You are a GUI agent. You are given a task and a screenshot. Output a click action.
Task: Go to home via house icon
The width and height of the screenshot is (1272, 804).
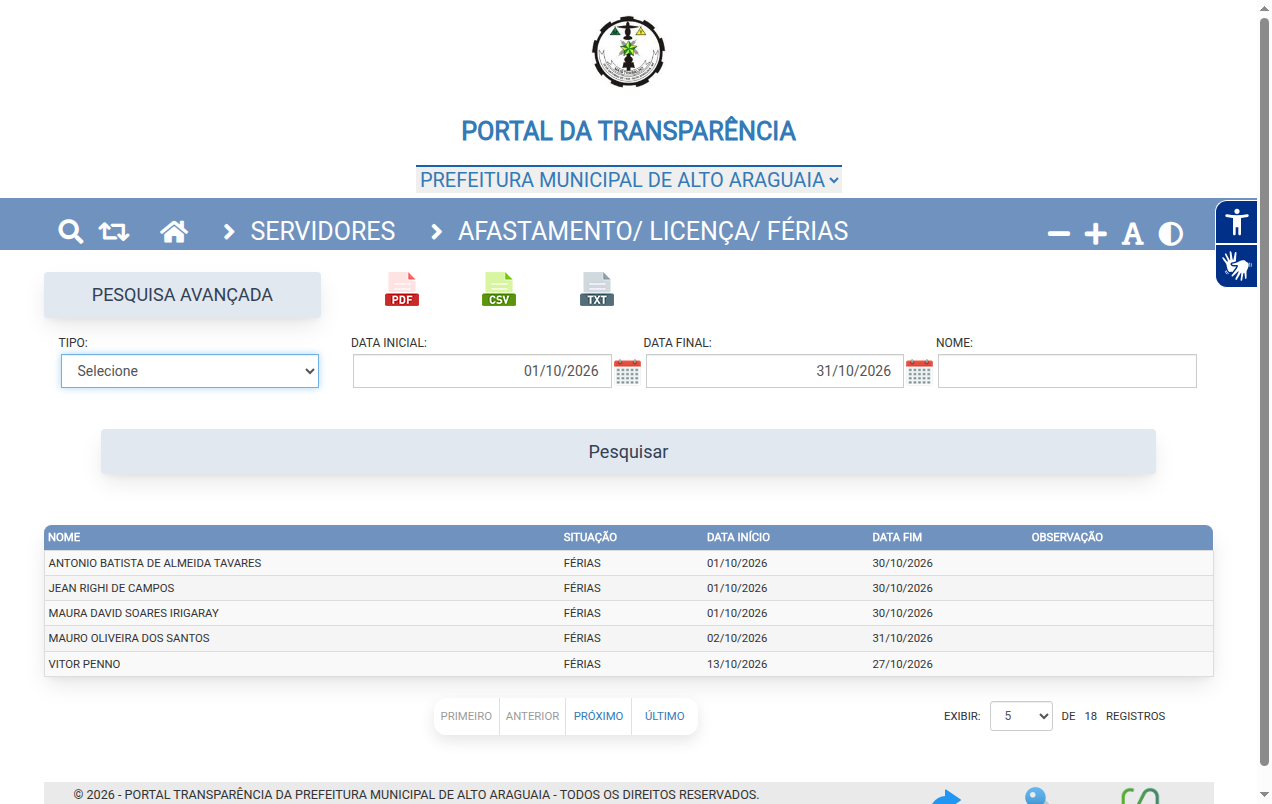[x=174, y=232]
